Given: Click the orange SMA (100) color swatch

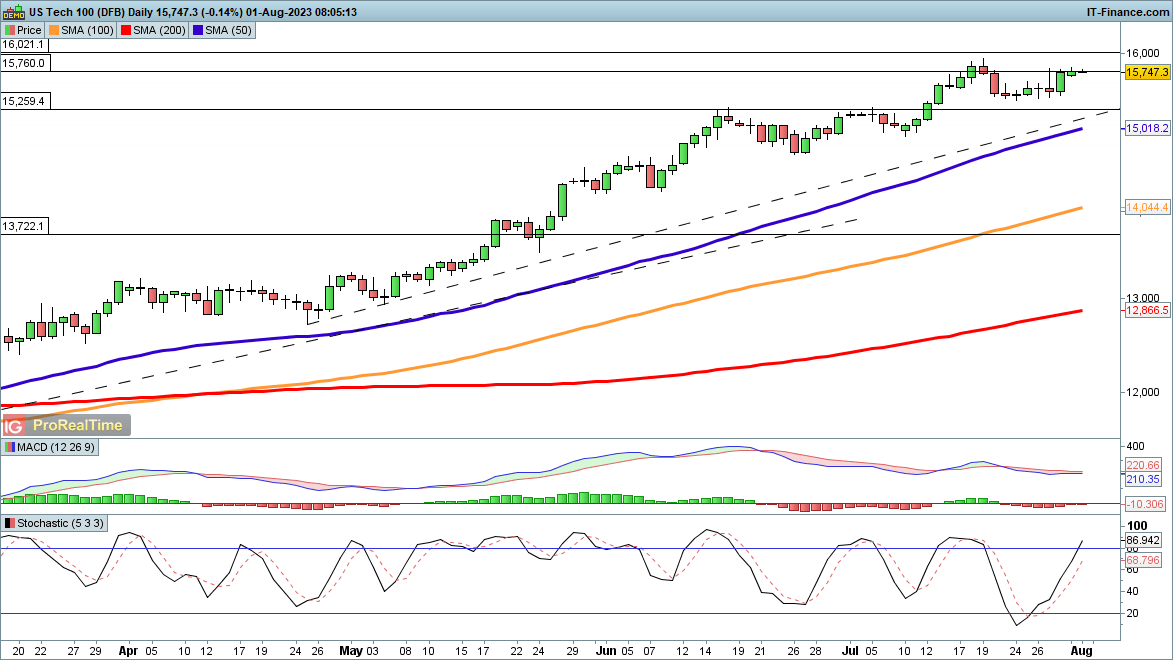Looking at the screenshot, I should pyautogui.click(x=54, y=30).
